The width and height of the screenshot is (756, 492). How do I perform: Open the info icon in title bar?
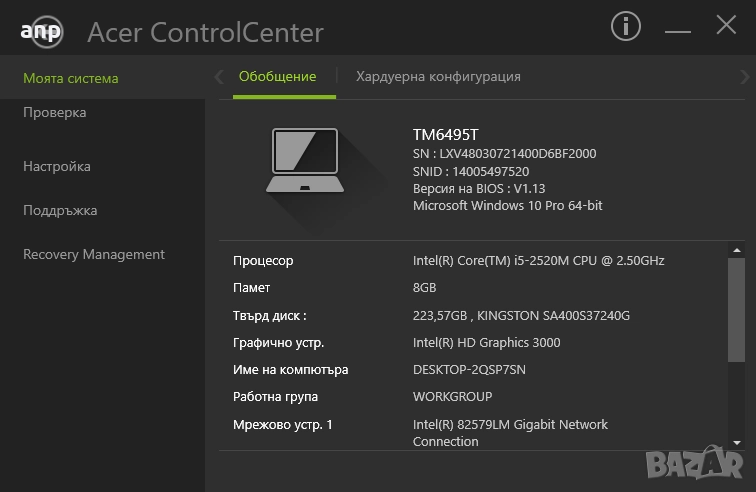(626, 27)
